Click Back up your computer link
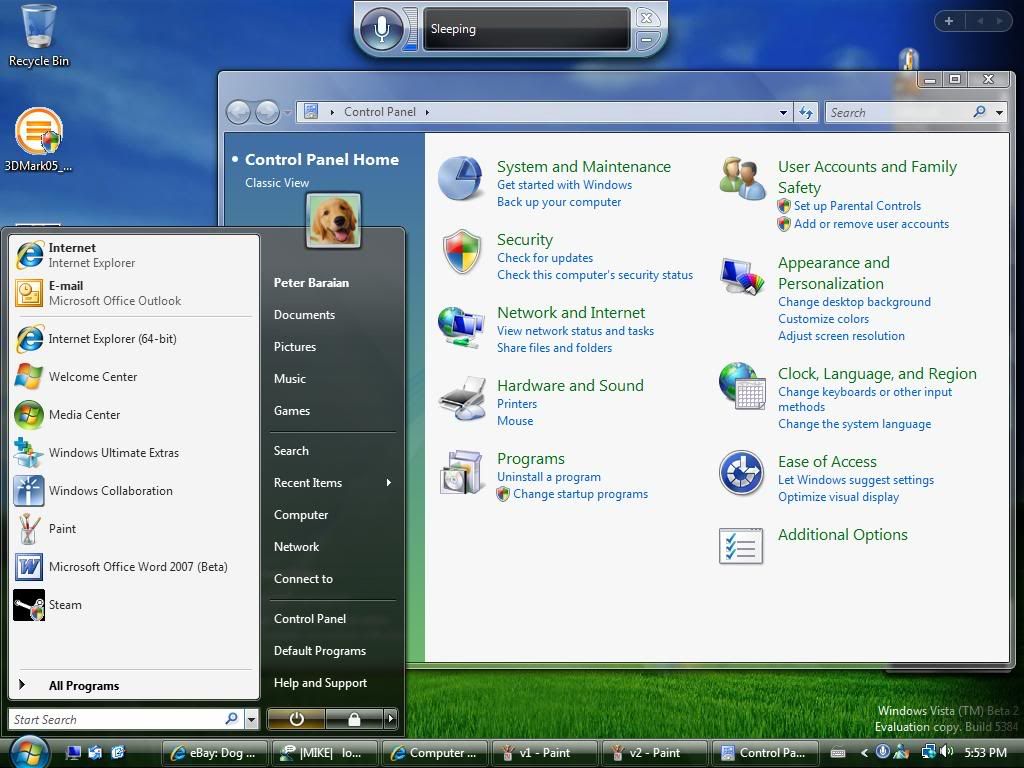 559,202
